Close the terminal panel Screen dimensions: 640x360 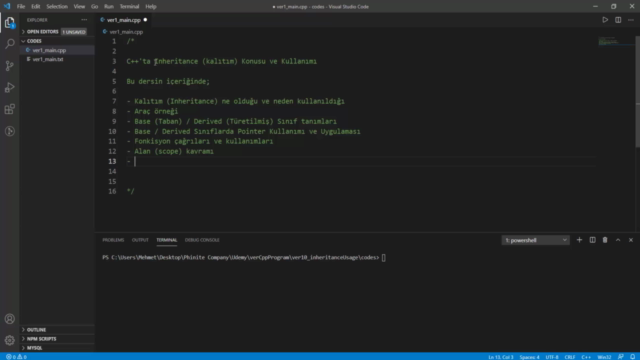[x=631, y=240]
